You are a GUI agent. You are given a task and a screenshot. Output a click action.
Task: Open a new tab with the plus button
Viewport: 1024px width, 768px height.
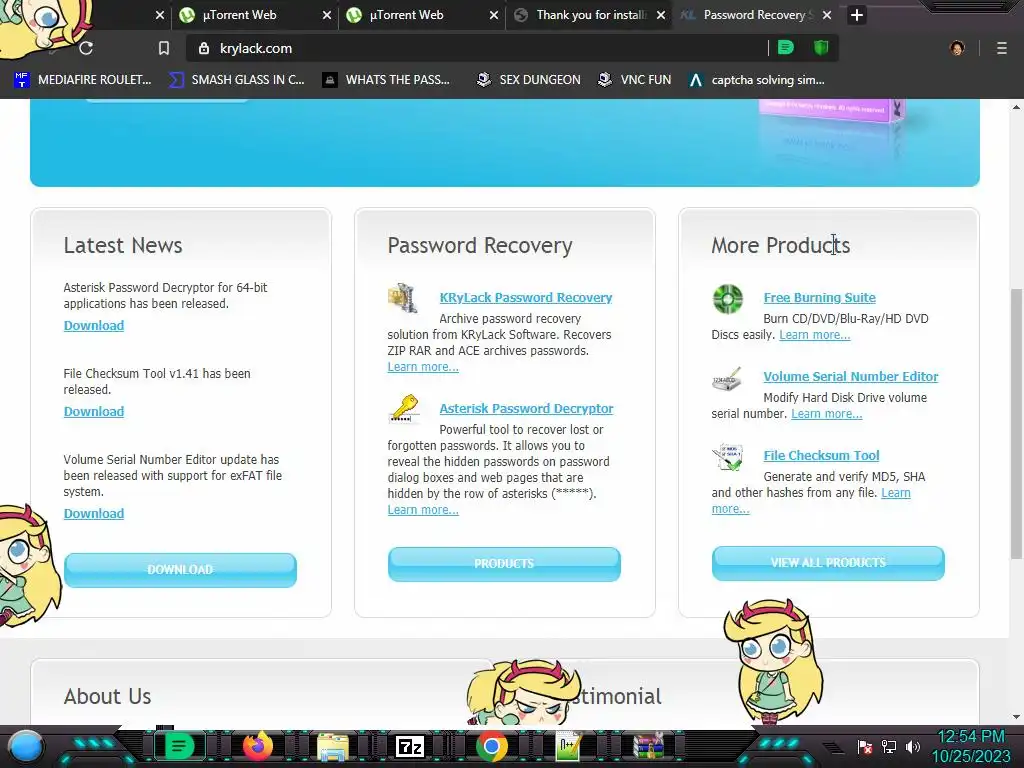point(857,15)
